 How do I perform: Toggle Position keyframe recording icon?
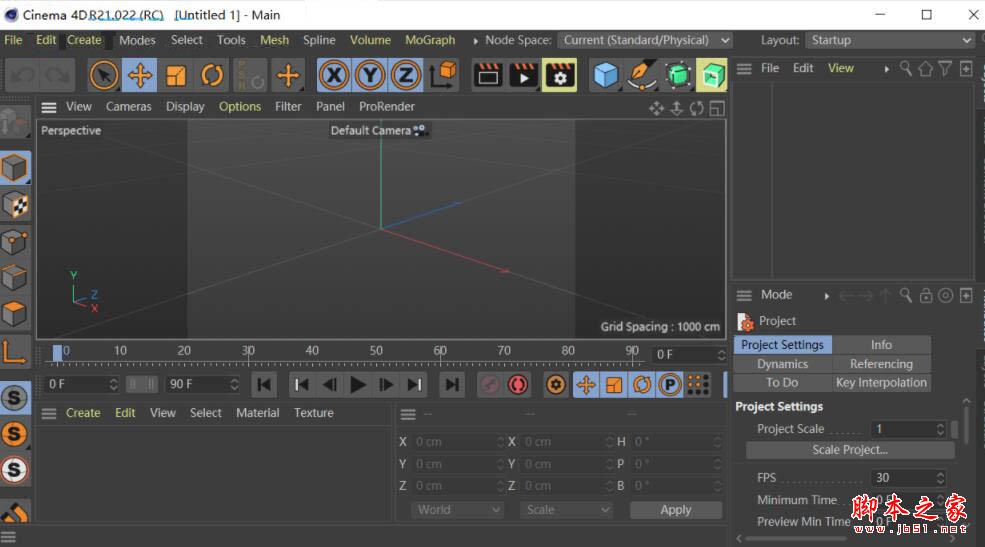(585, 384)
